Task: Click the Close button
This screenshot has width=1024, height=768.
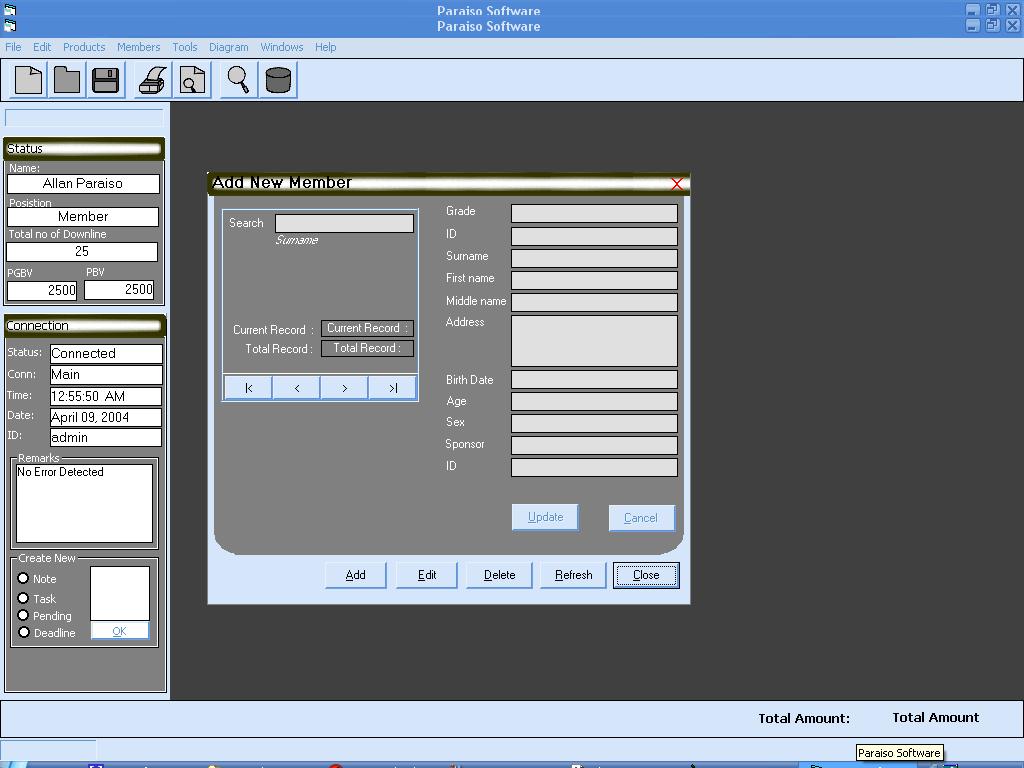Action: (646, 575)
